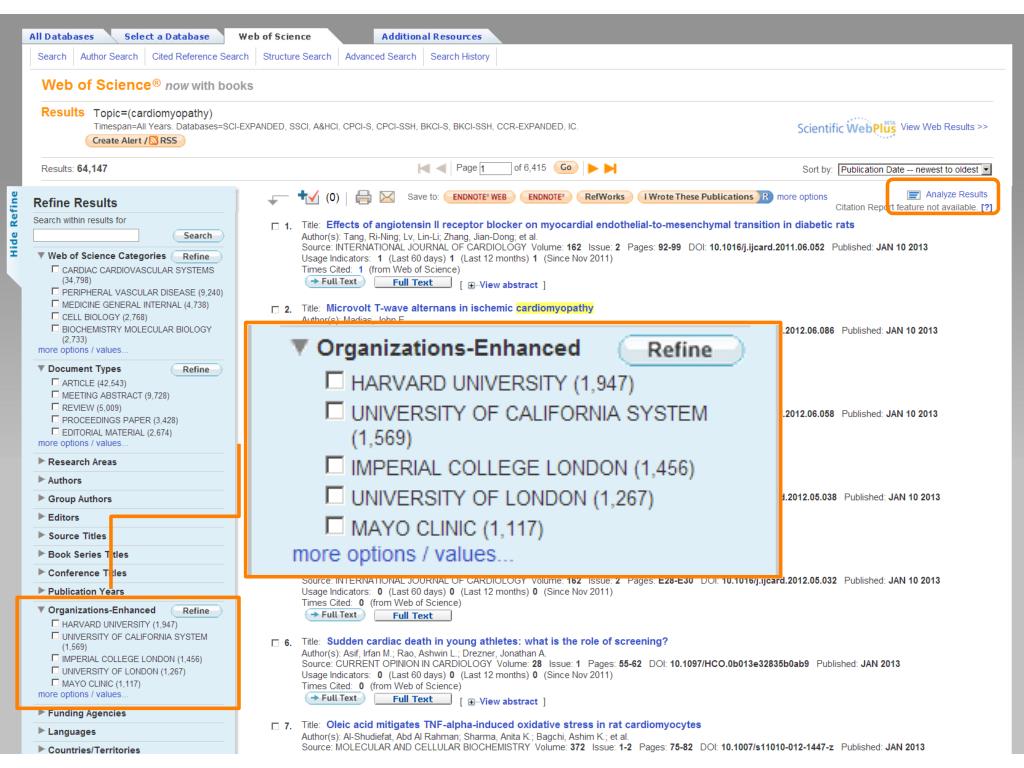Viewport: 1024px width, 768px height.
Task: Open the Sudden cardiac death article title
Action: [497, 641]
